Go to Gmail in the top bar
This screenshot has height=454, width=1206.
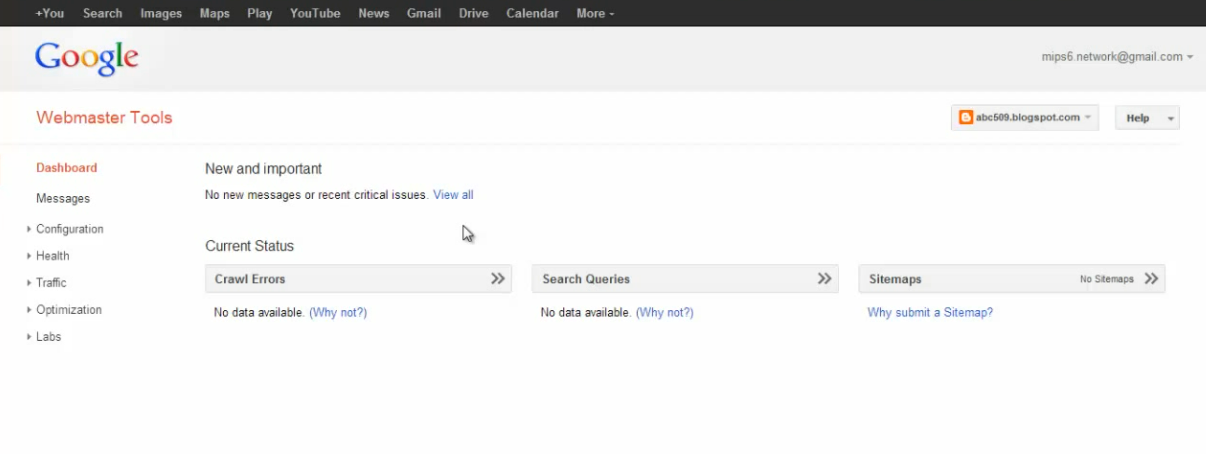tap(424, 13)
